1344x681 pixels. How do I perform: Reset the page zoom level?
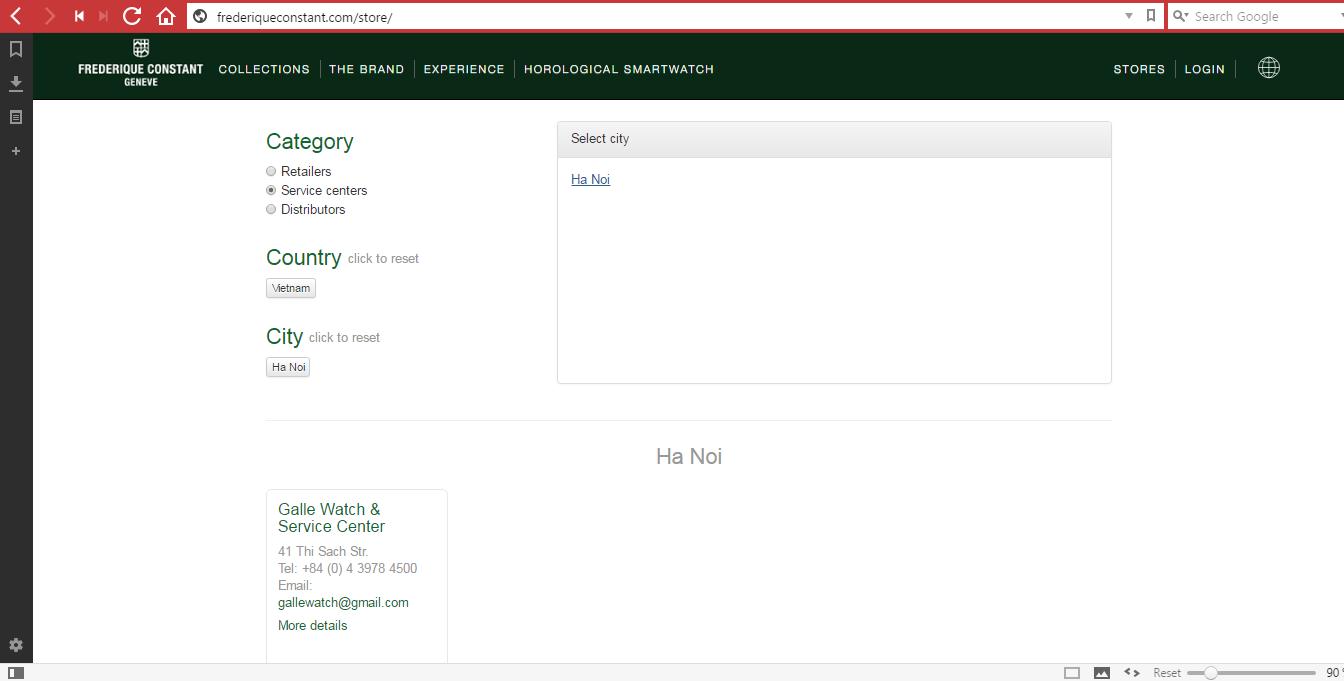[1166, 673]
